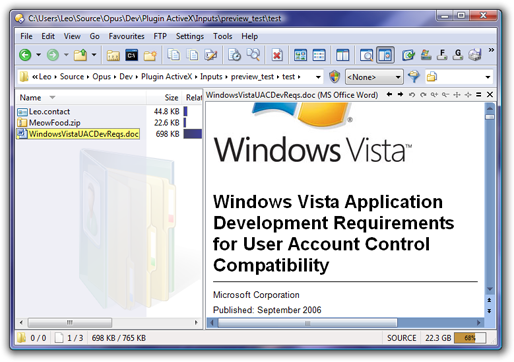Open the View menu

tap(72, 36)
